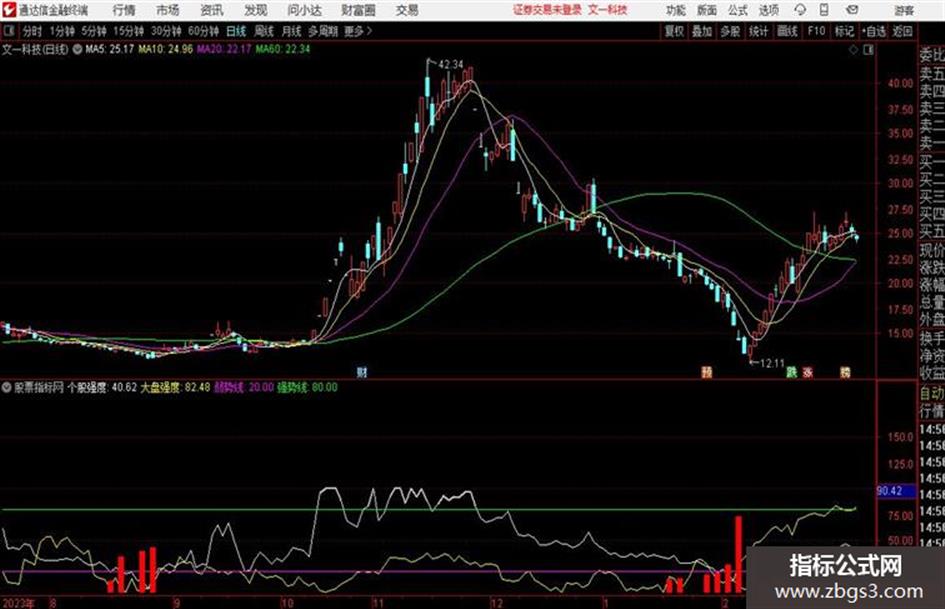This screenshot has width=945, height=609.
Task: Click the 强势线: 80.00 label
Action: click(307, 388)
